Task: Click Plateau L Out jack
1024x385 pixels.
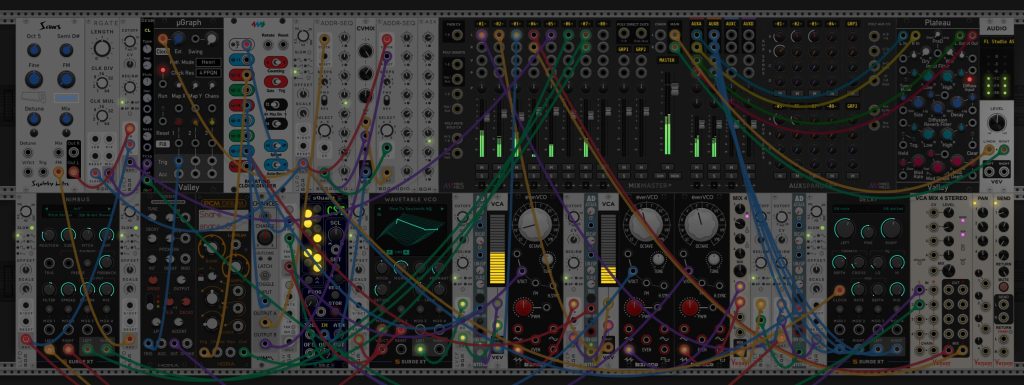Action: pos(959,35)
